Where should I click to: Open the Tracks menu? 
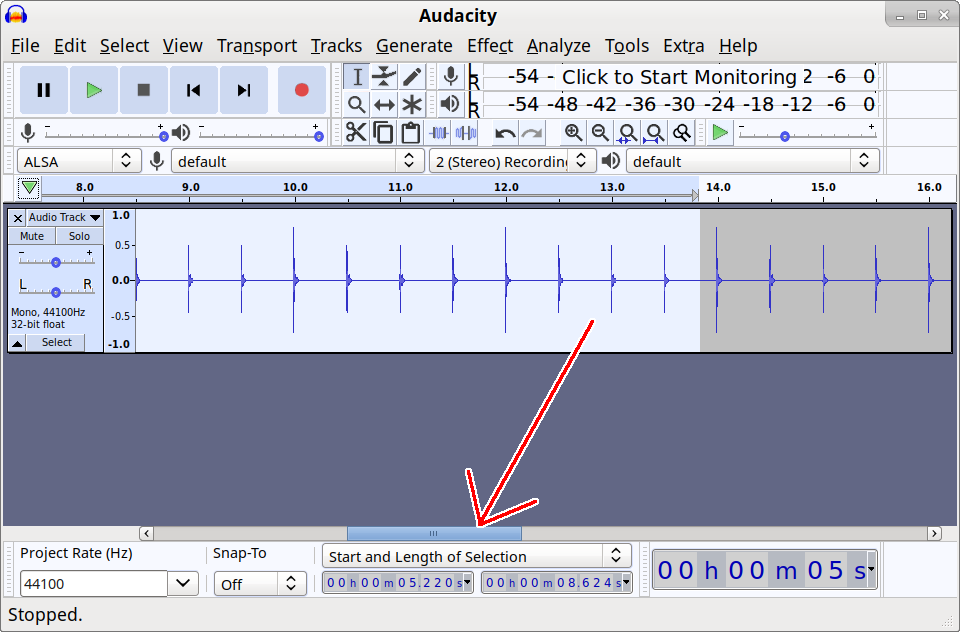pos(336,46)
